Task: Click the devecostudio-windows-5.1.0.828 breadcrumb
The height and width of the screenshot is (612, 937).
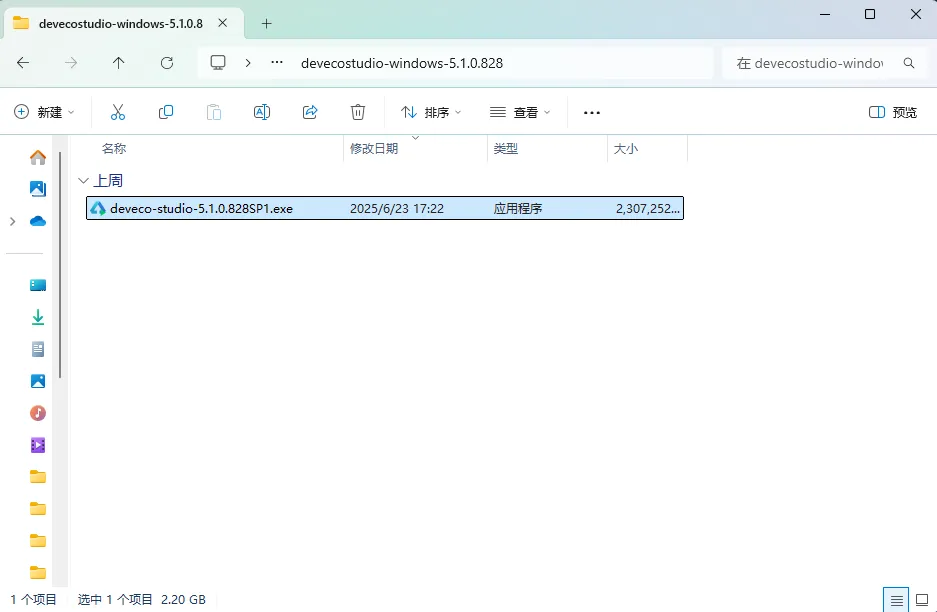Action: [x=402, y=63]
